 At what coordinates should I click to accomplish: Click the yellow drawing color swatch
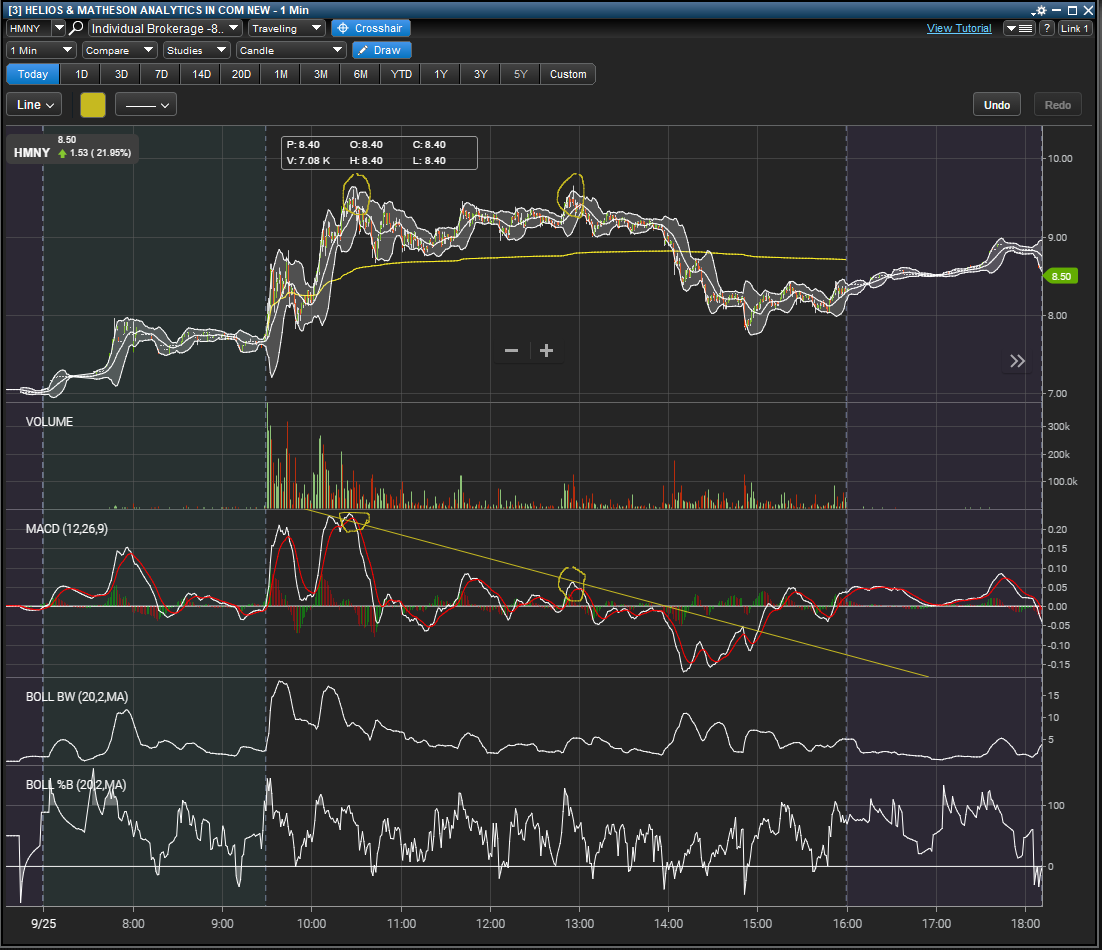(x=92, y=104)
